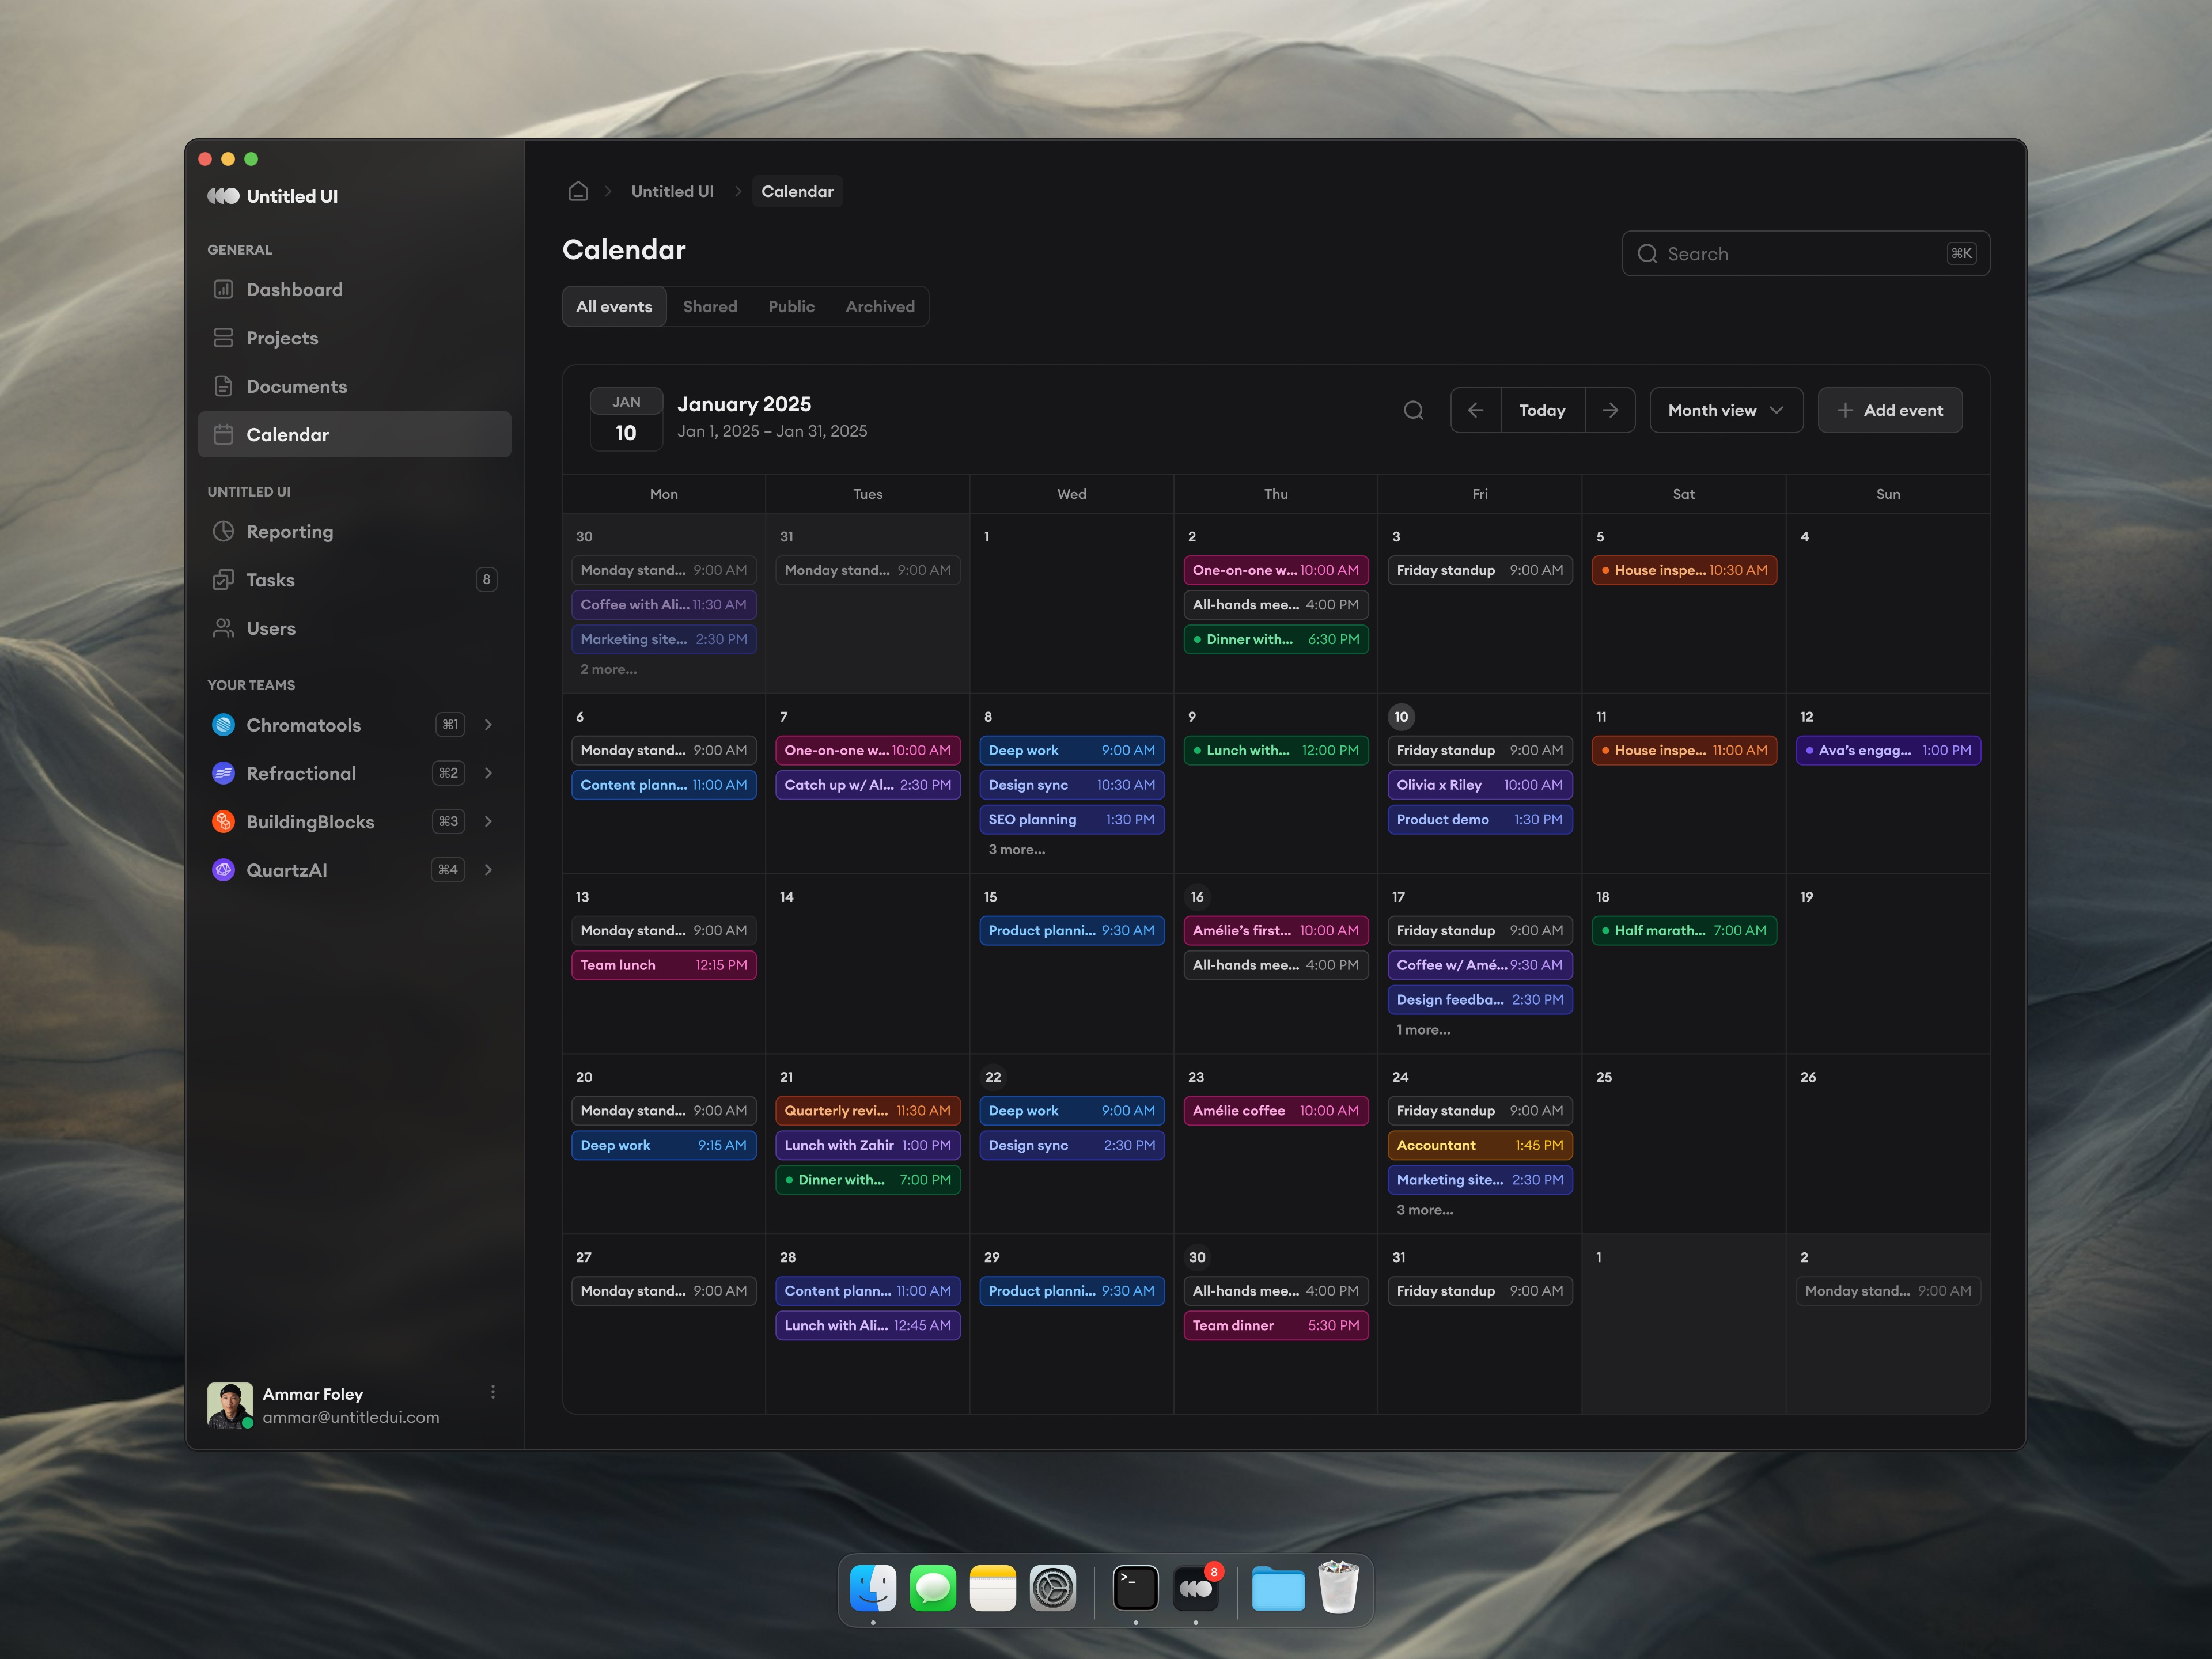Show 3 more events on January 8
The height and width of the screenshot is (1659, 2212).
click(1017, 849)
